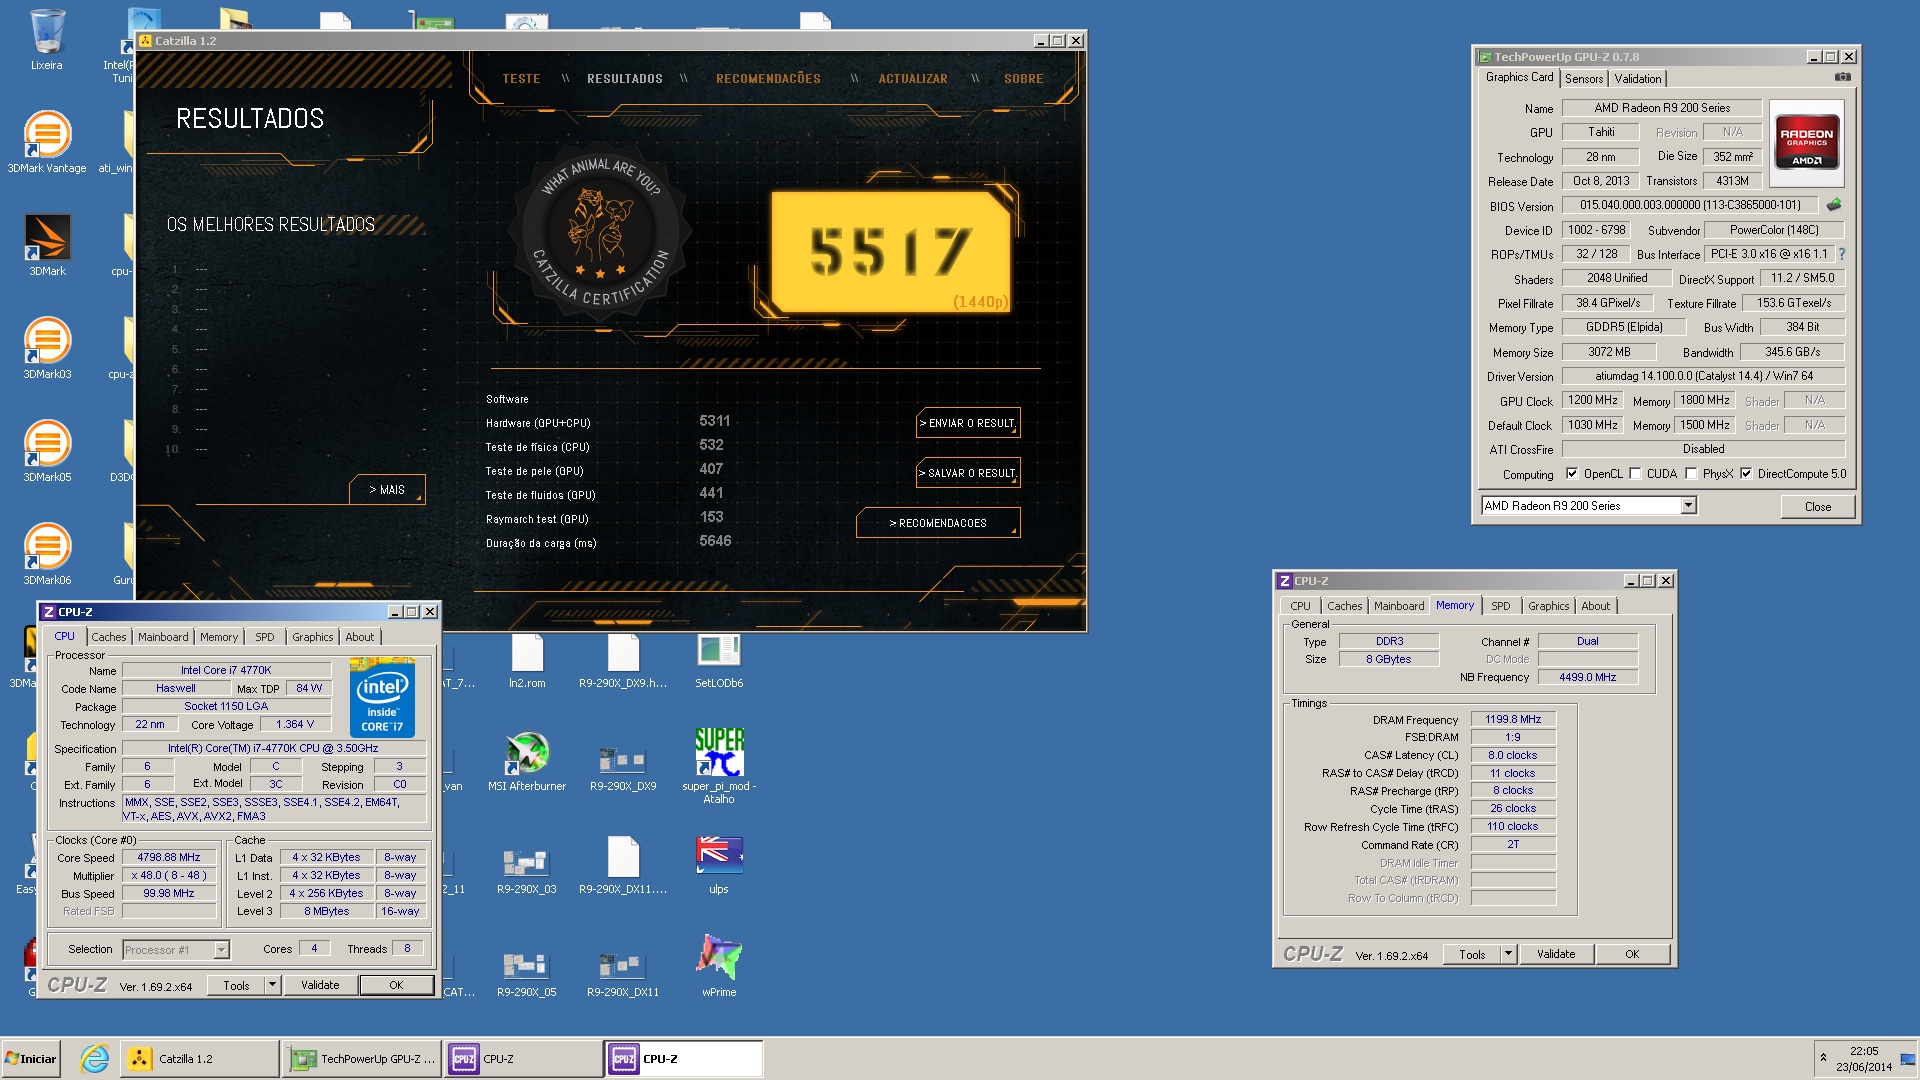This screenshot has height=1080, width=1920.
Task: Click the MAIS button in best results
Action: click(x=387, y=490)
